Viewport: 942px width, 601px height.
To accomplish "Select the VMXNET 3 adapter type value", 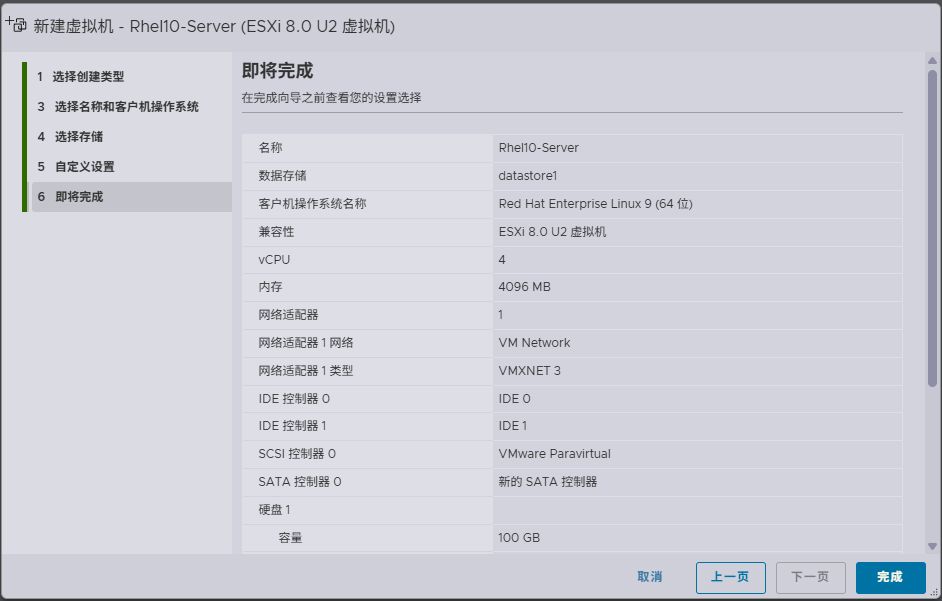I will tap(529, 371).
